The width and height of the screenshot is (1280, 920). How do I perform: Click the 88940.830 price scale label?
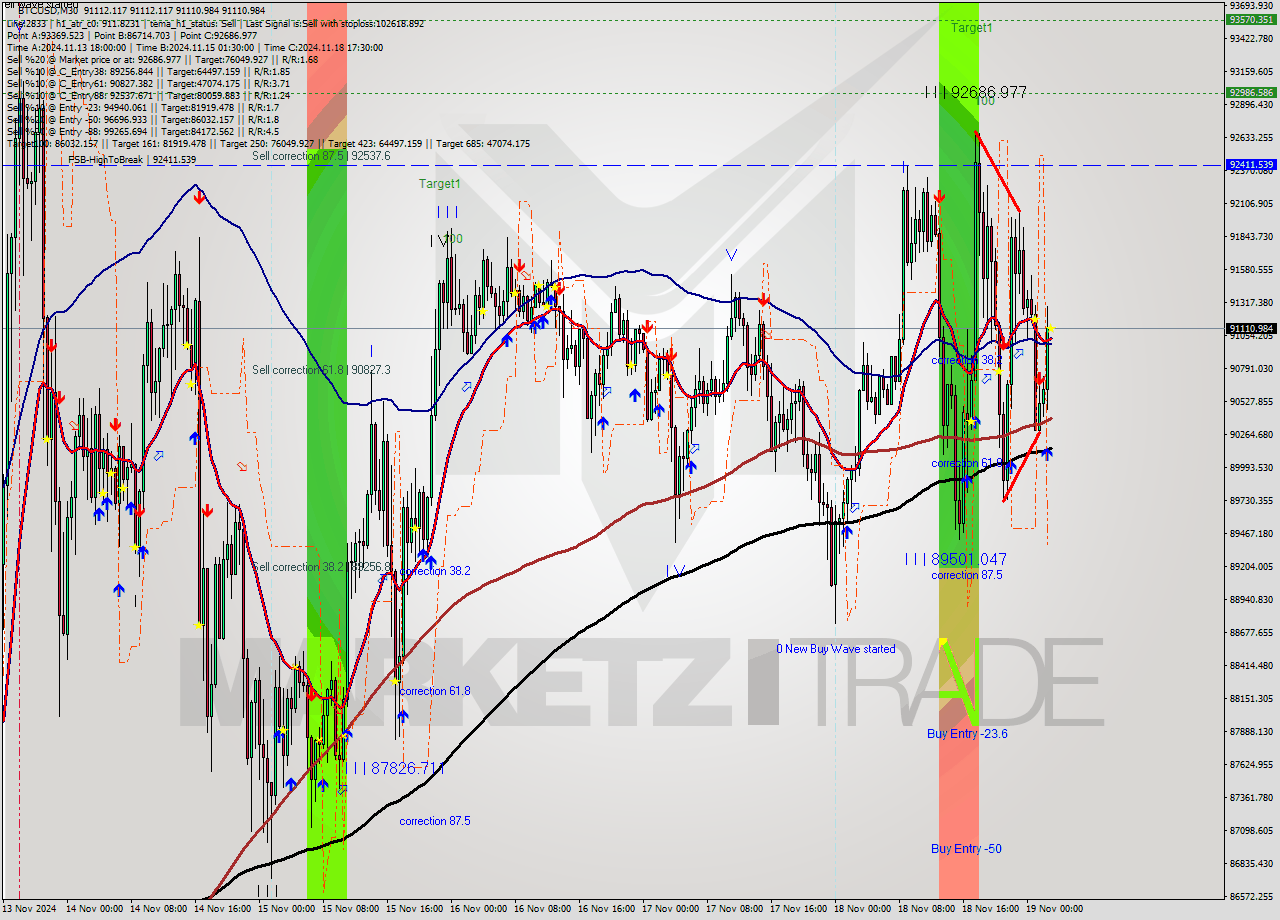1251,599
